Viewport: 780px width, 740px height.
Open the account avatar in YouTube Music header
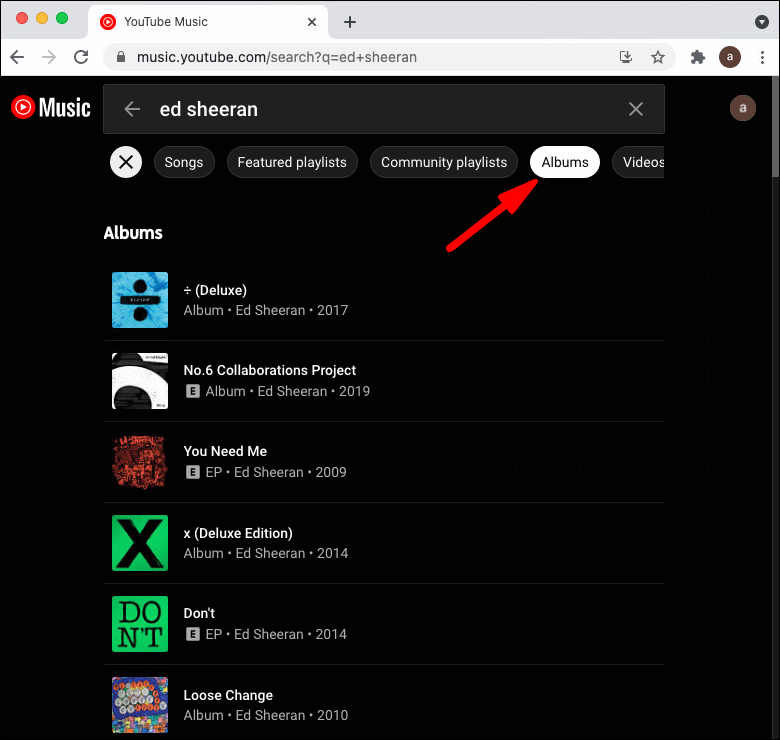pos(743,108)
